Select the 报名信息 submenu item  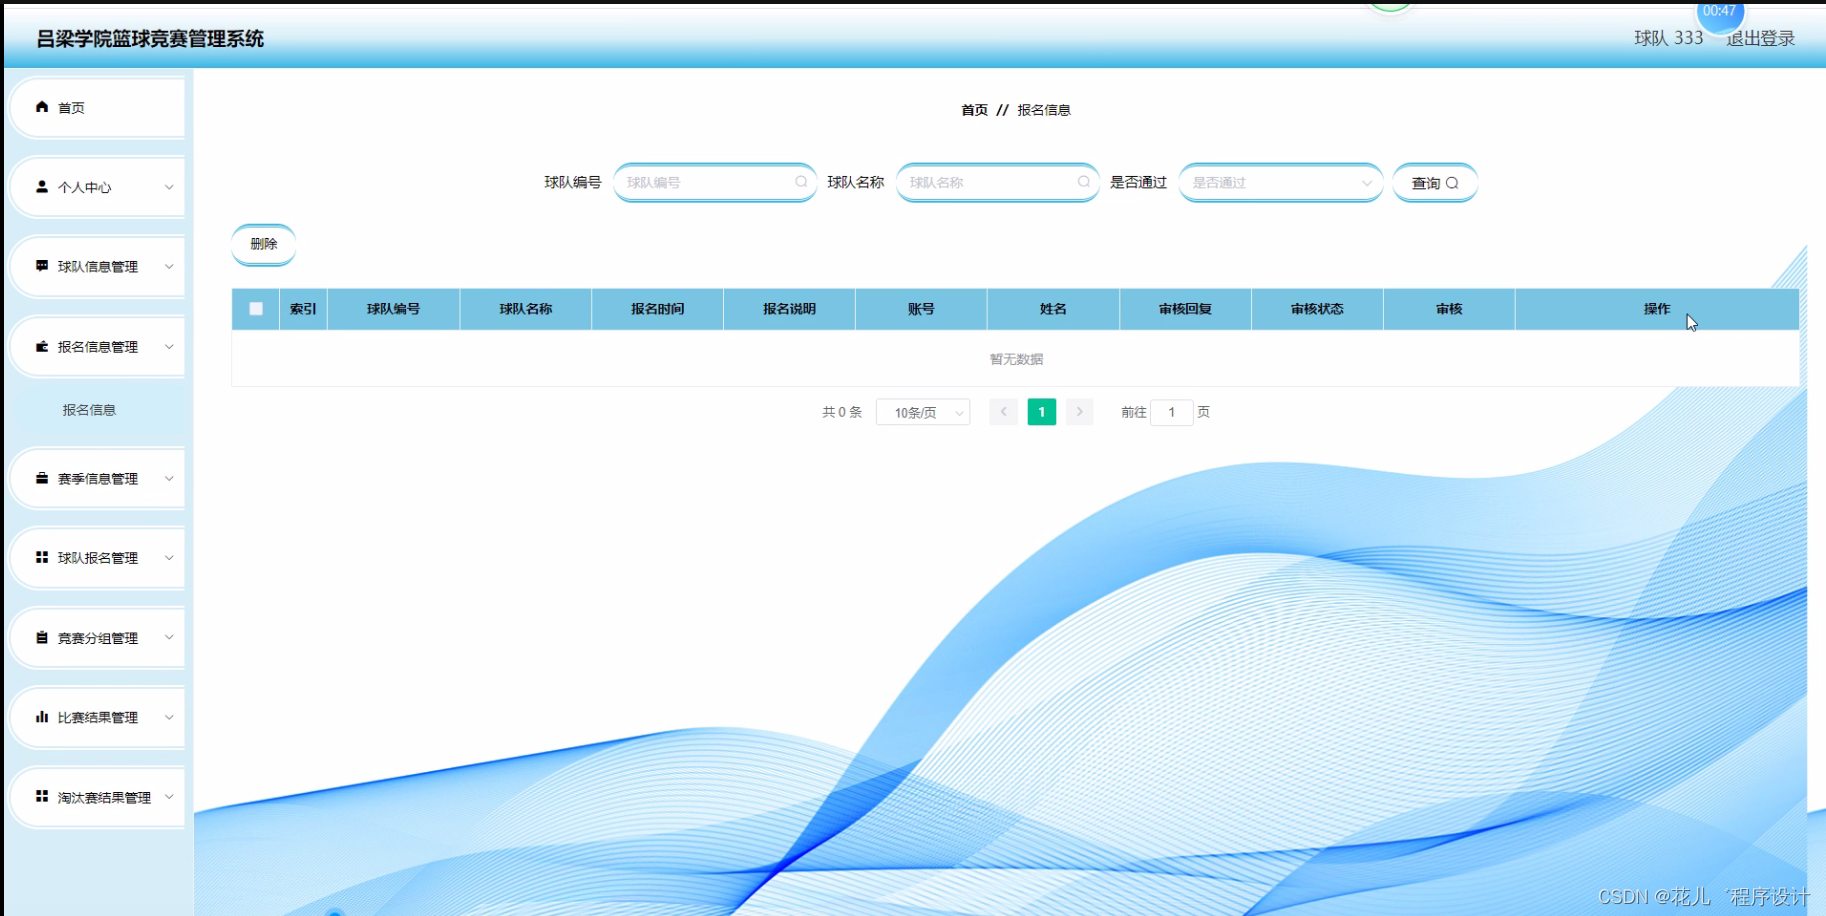point(89,409)
